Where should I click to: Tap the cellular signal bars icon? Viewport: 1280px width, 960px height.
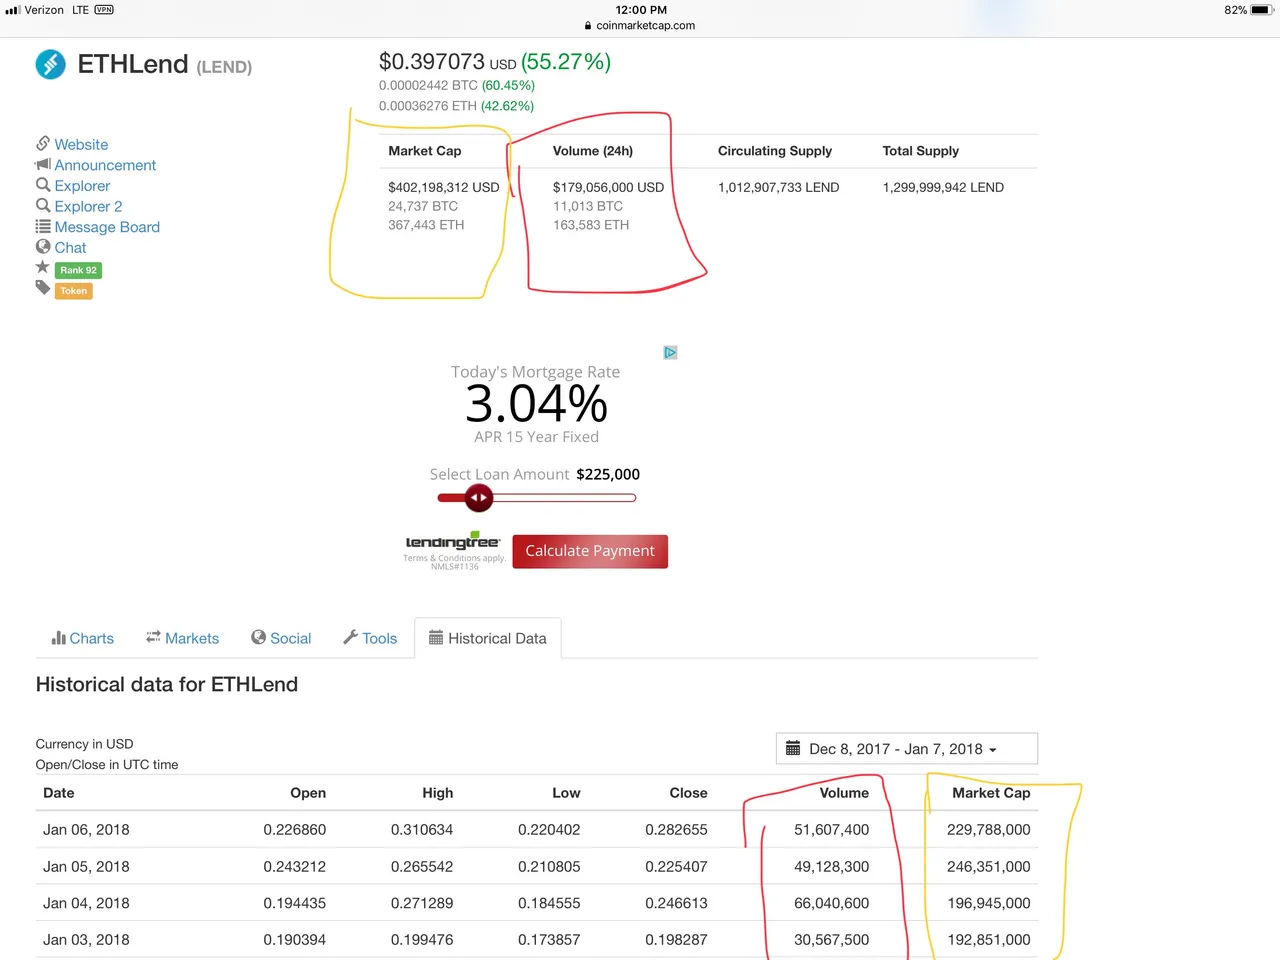pos(13,10)
